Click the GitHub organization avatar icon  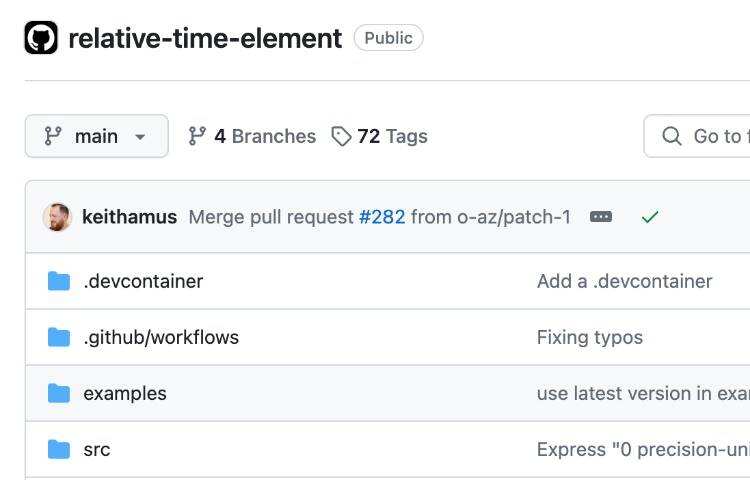[41, 38]
